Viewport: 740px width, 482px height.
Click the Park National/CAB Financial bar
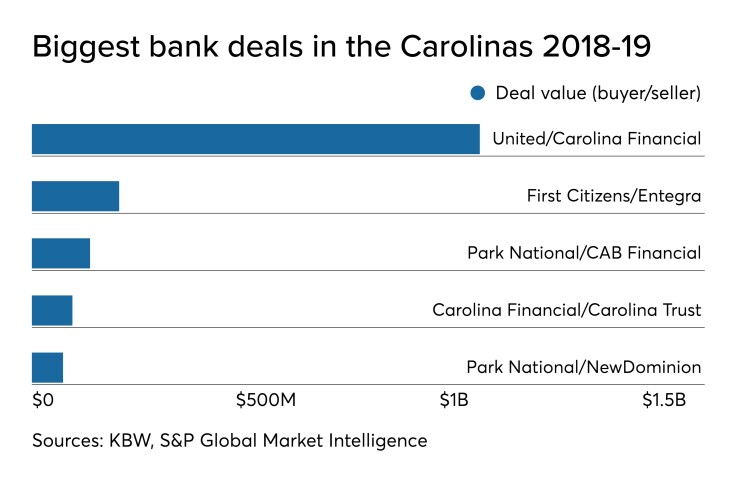click(61, 253)
